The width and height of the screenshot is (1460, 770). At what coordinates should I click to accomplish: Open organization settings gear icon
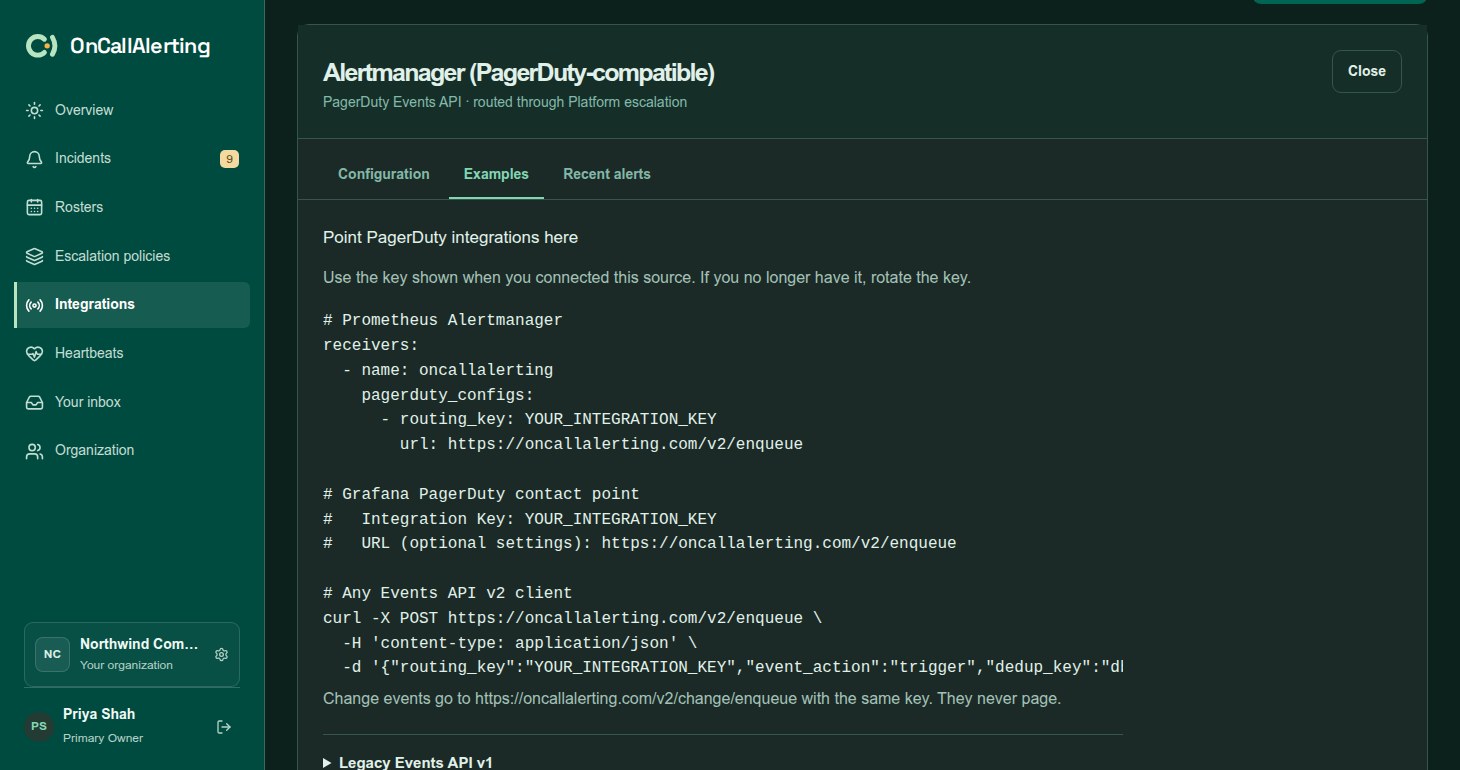[222, 654]
